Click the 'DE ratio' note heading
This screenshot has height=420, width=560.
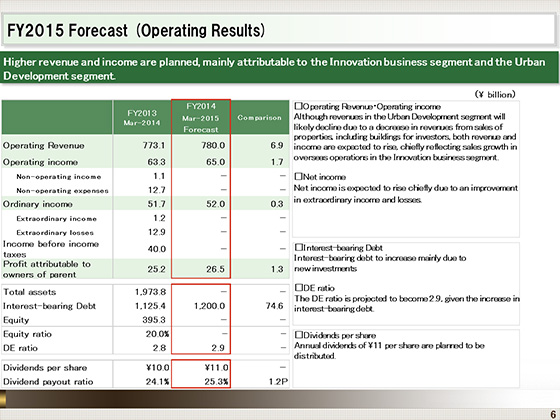[315, 288]
